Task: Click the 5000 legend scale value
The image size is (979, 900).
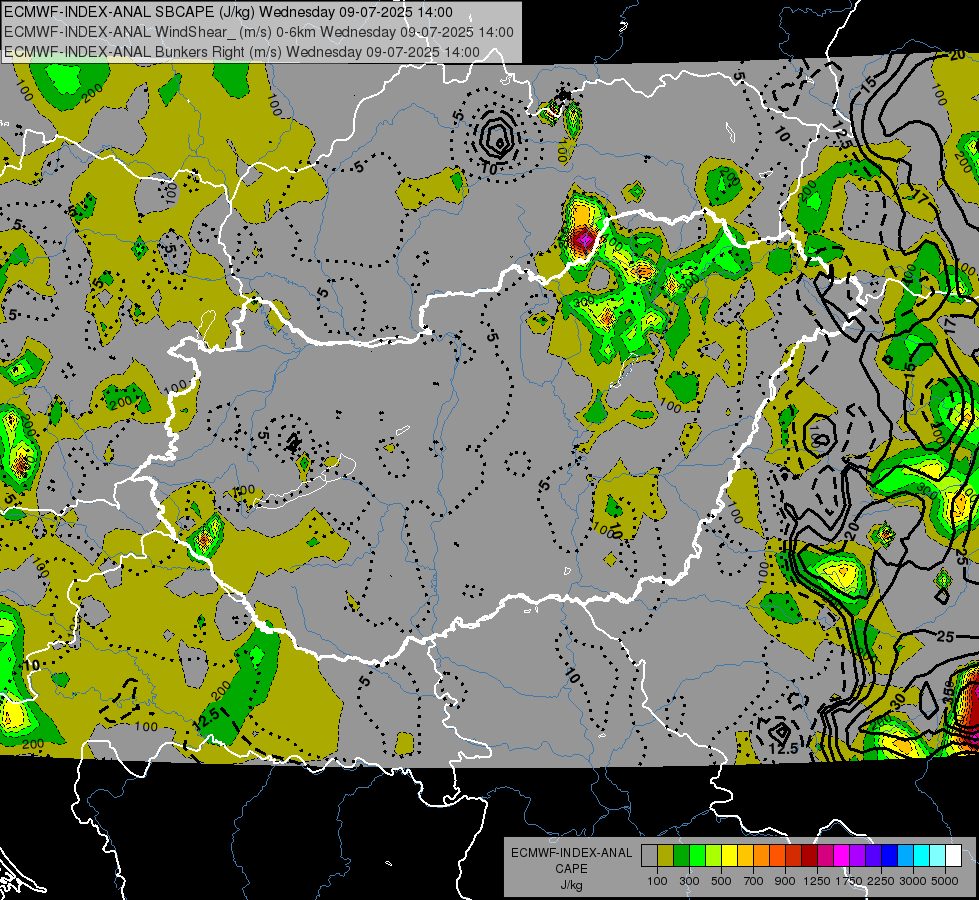Action: tap(945, 881)
